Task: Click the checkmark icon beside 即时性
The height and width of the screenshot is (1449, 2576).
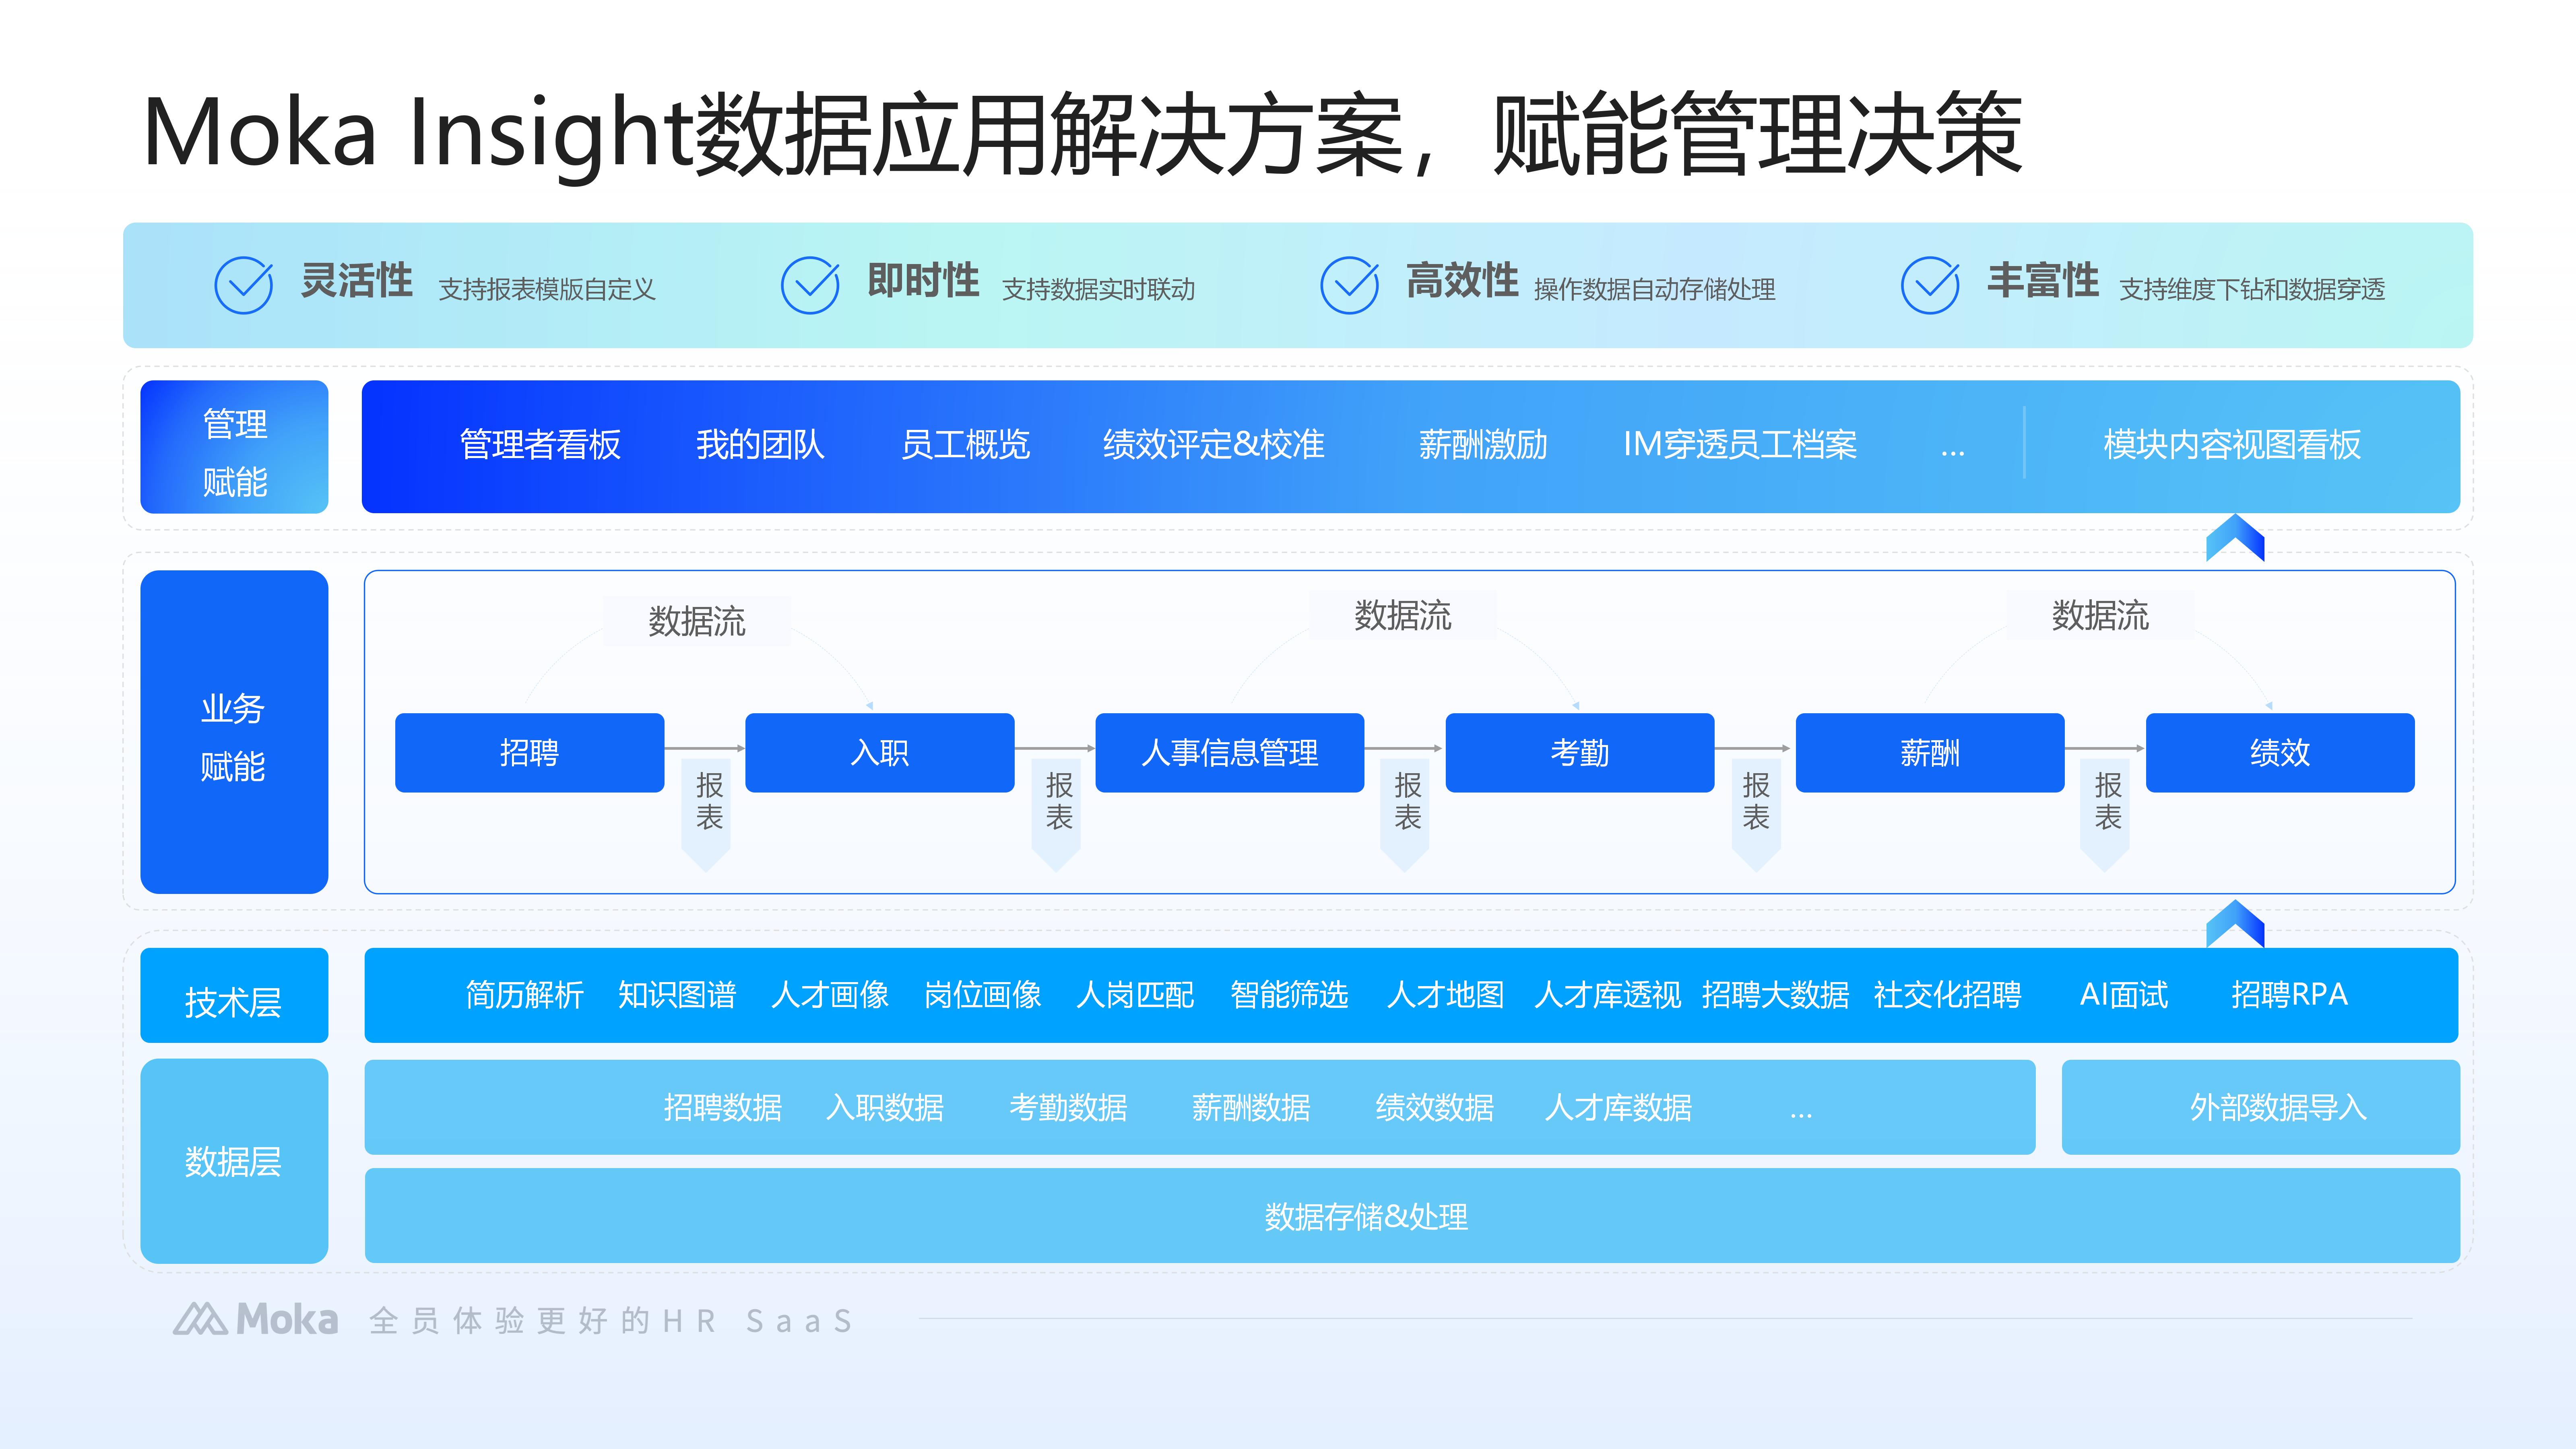Action: (x=809, y=285)
